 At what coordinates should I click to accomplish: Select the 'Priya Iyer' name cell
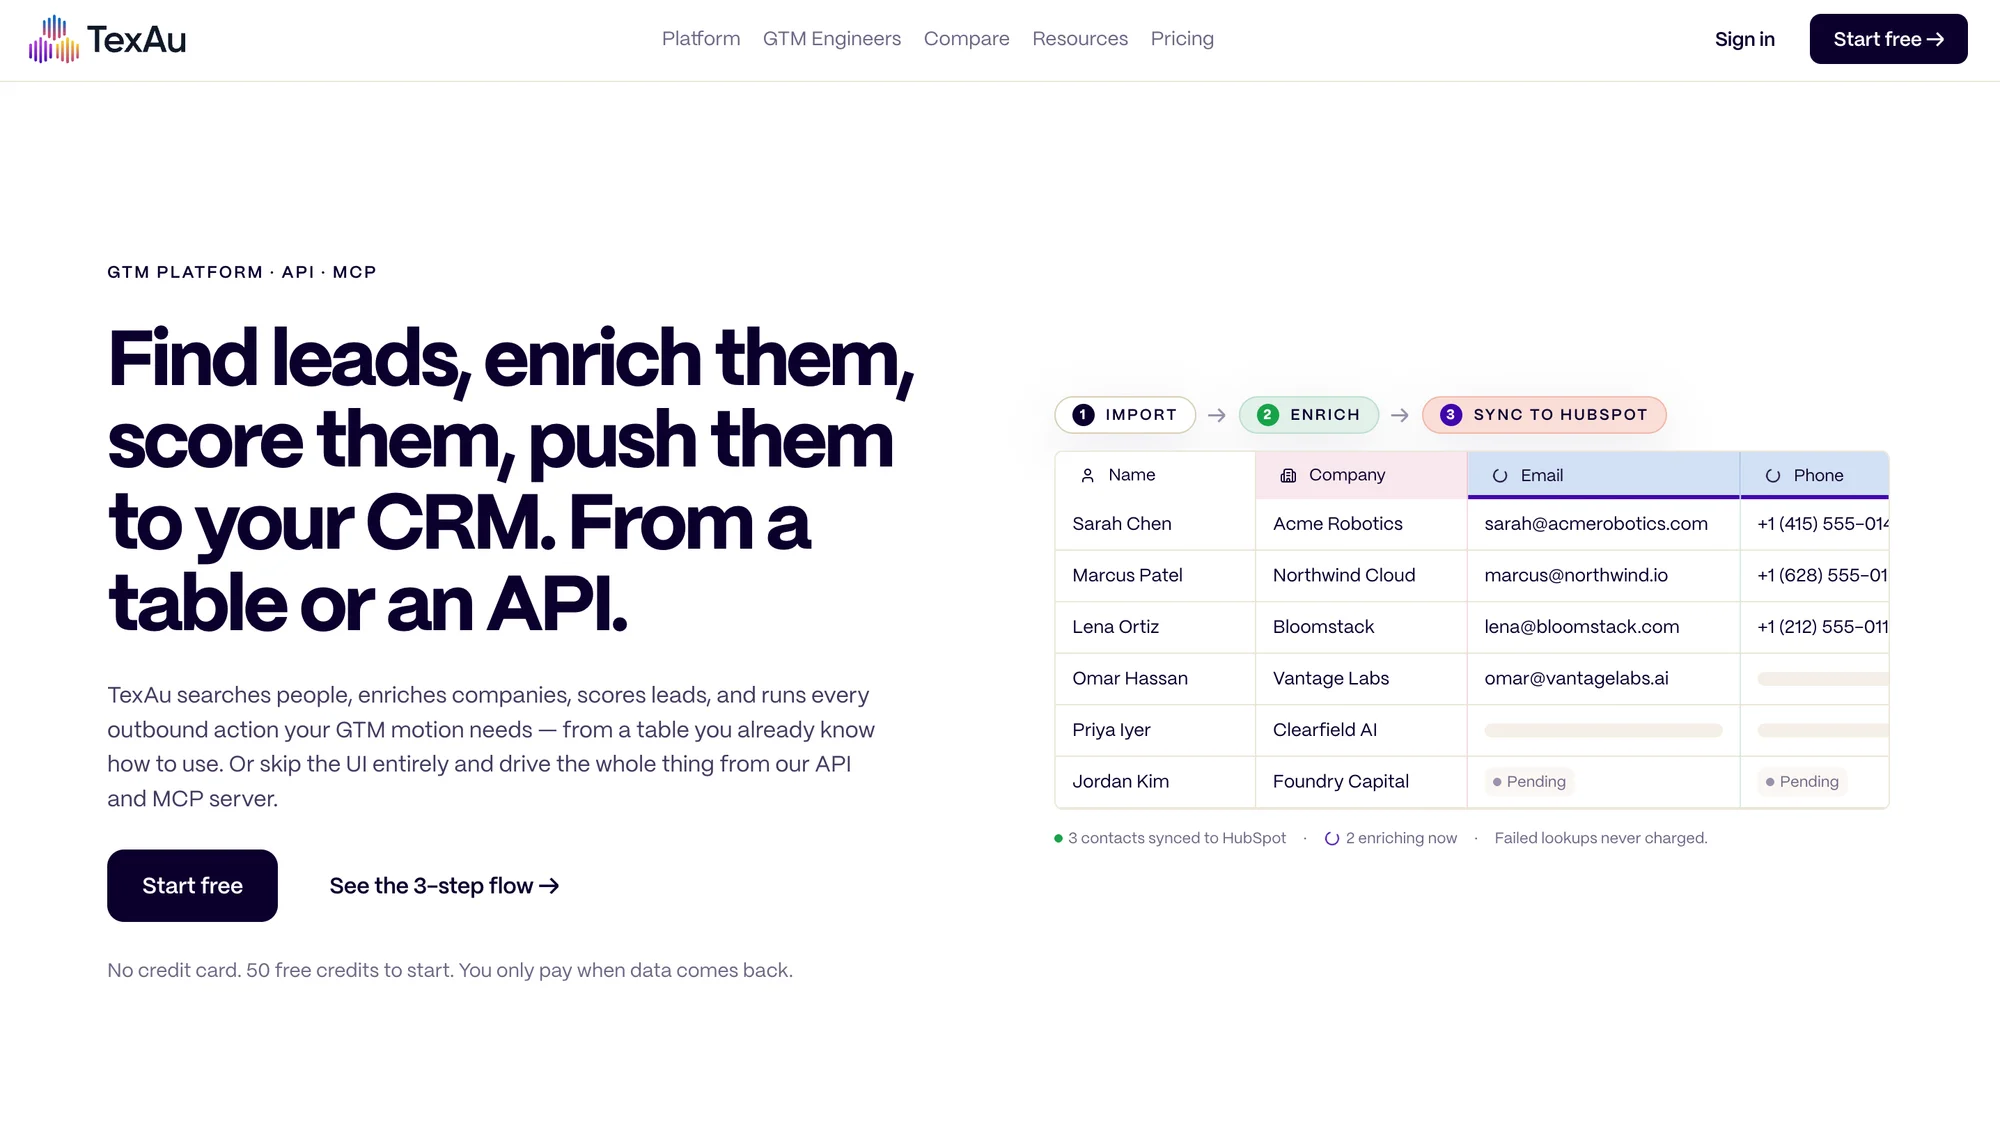[x=1155, y=730]
